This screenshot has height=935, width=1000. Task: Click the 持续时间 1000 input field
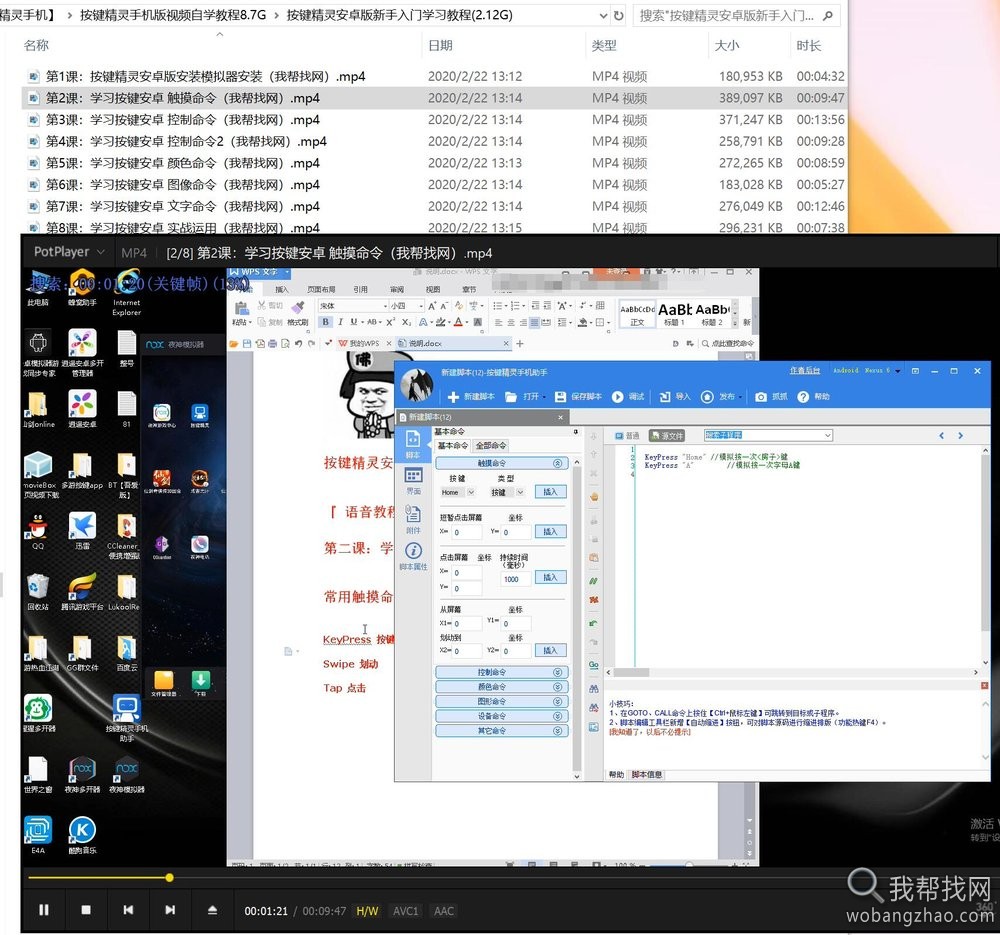pyautogui.click(x=515, y=579)
